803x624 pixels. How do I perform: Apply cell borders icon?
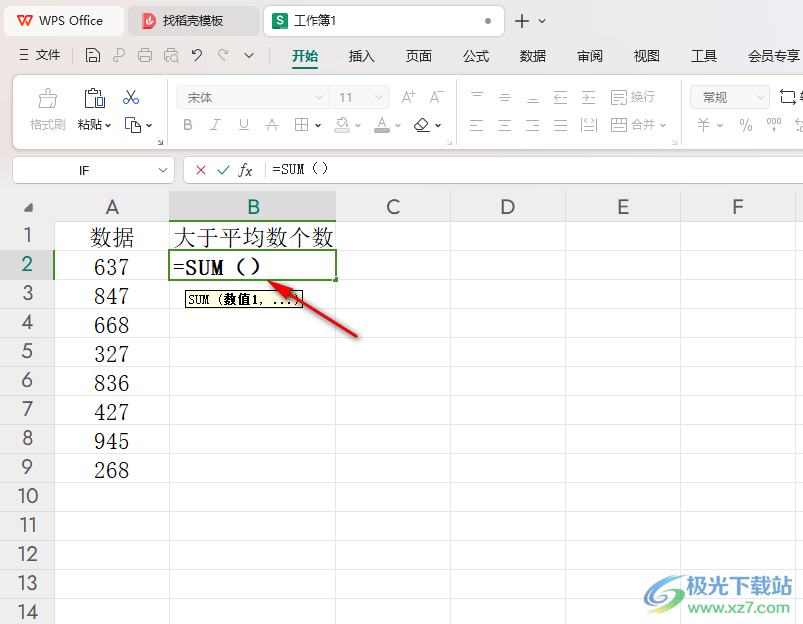(301, 124)
